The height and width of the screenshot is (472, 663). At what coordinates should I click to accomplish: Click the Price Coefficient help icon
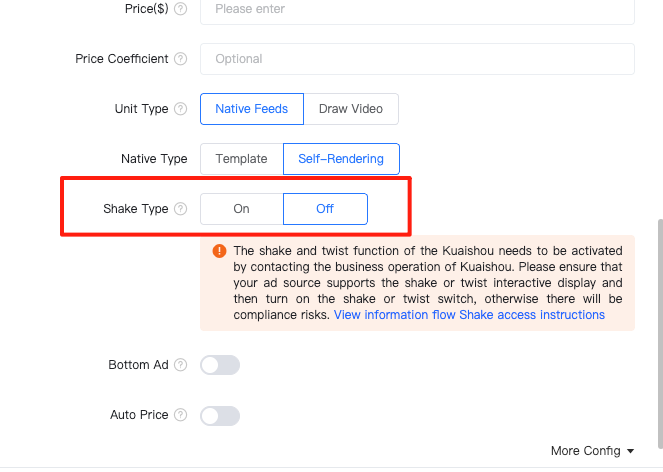click(181, 59)
